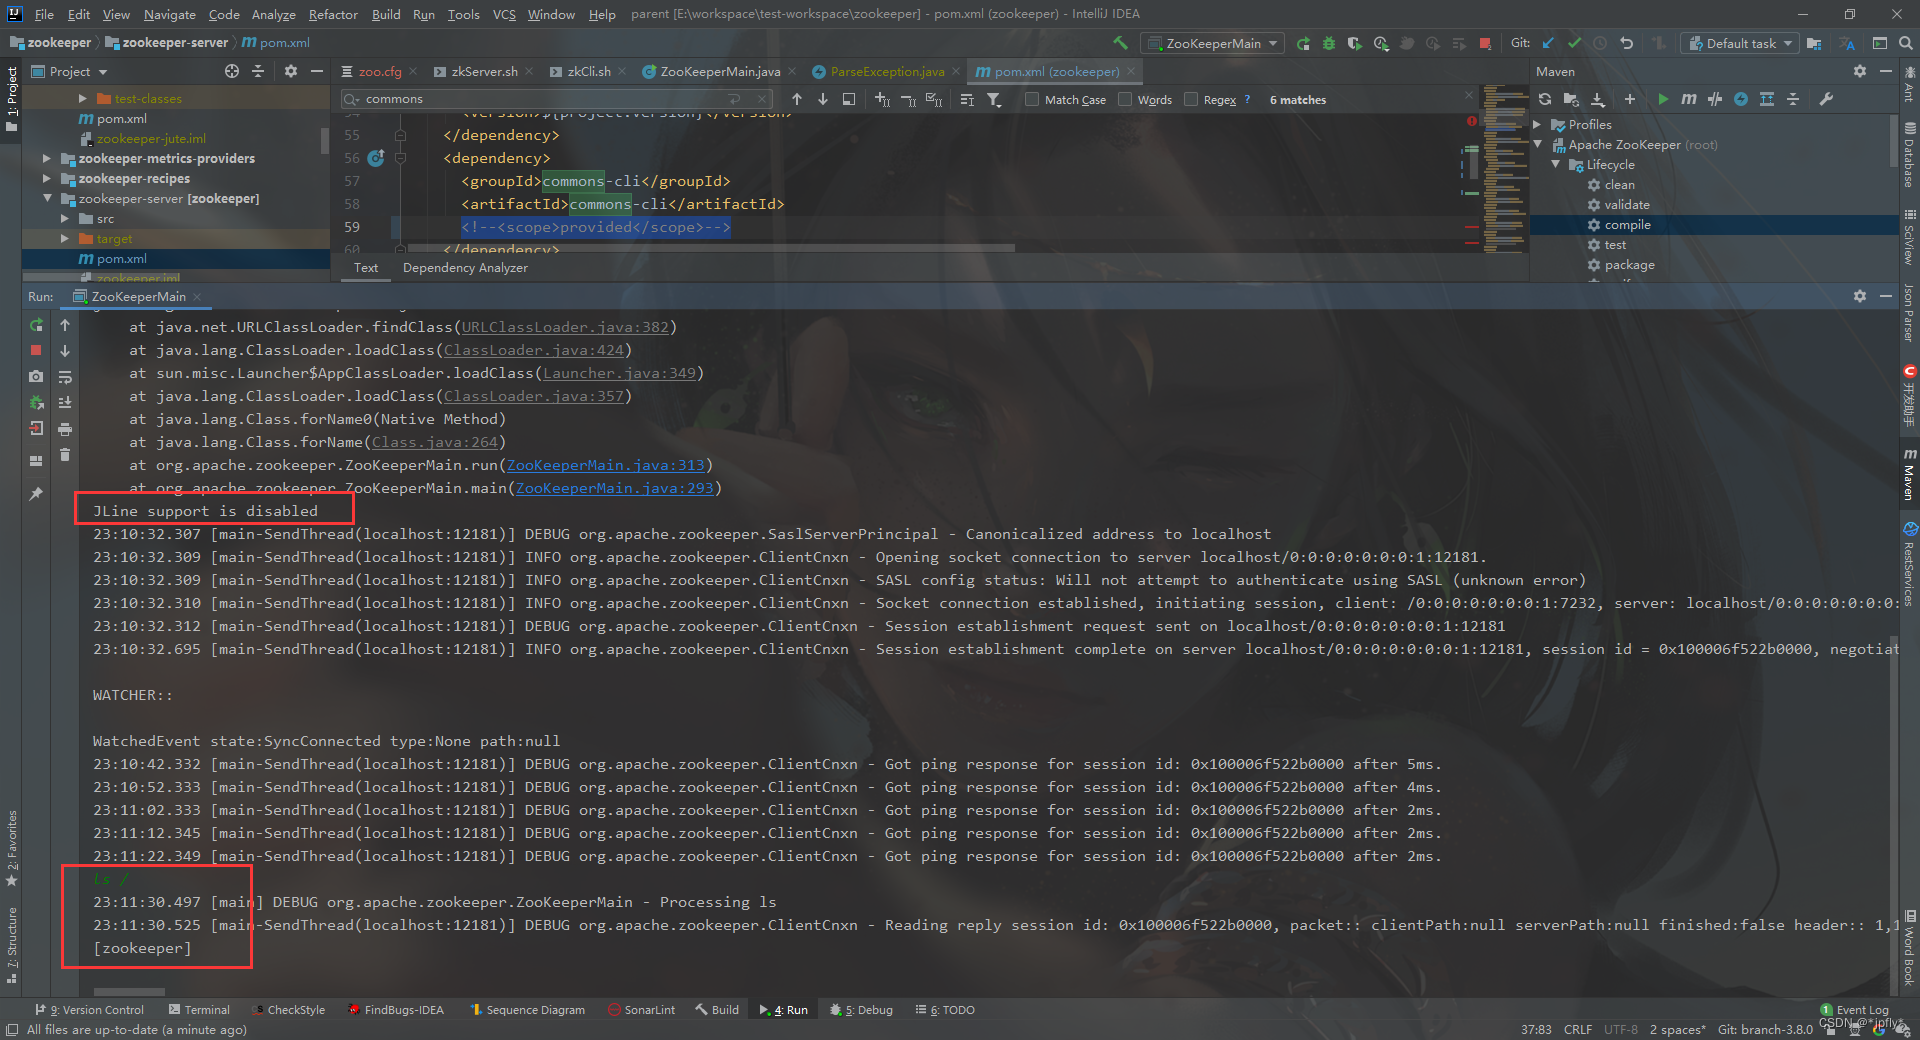
Task: Open the Refactor menu
Action: pos(333,14)
